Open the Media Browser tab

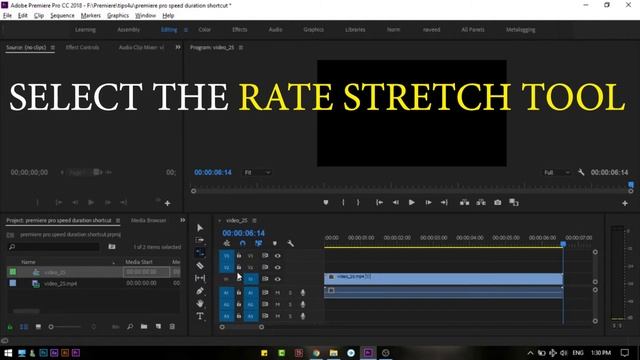[149, 220]
